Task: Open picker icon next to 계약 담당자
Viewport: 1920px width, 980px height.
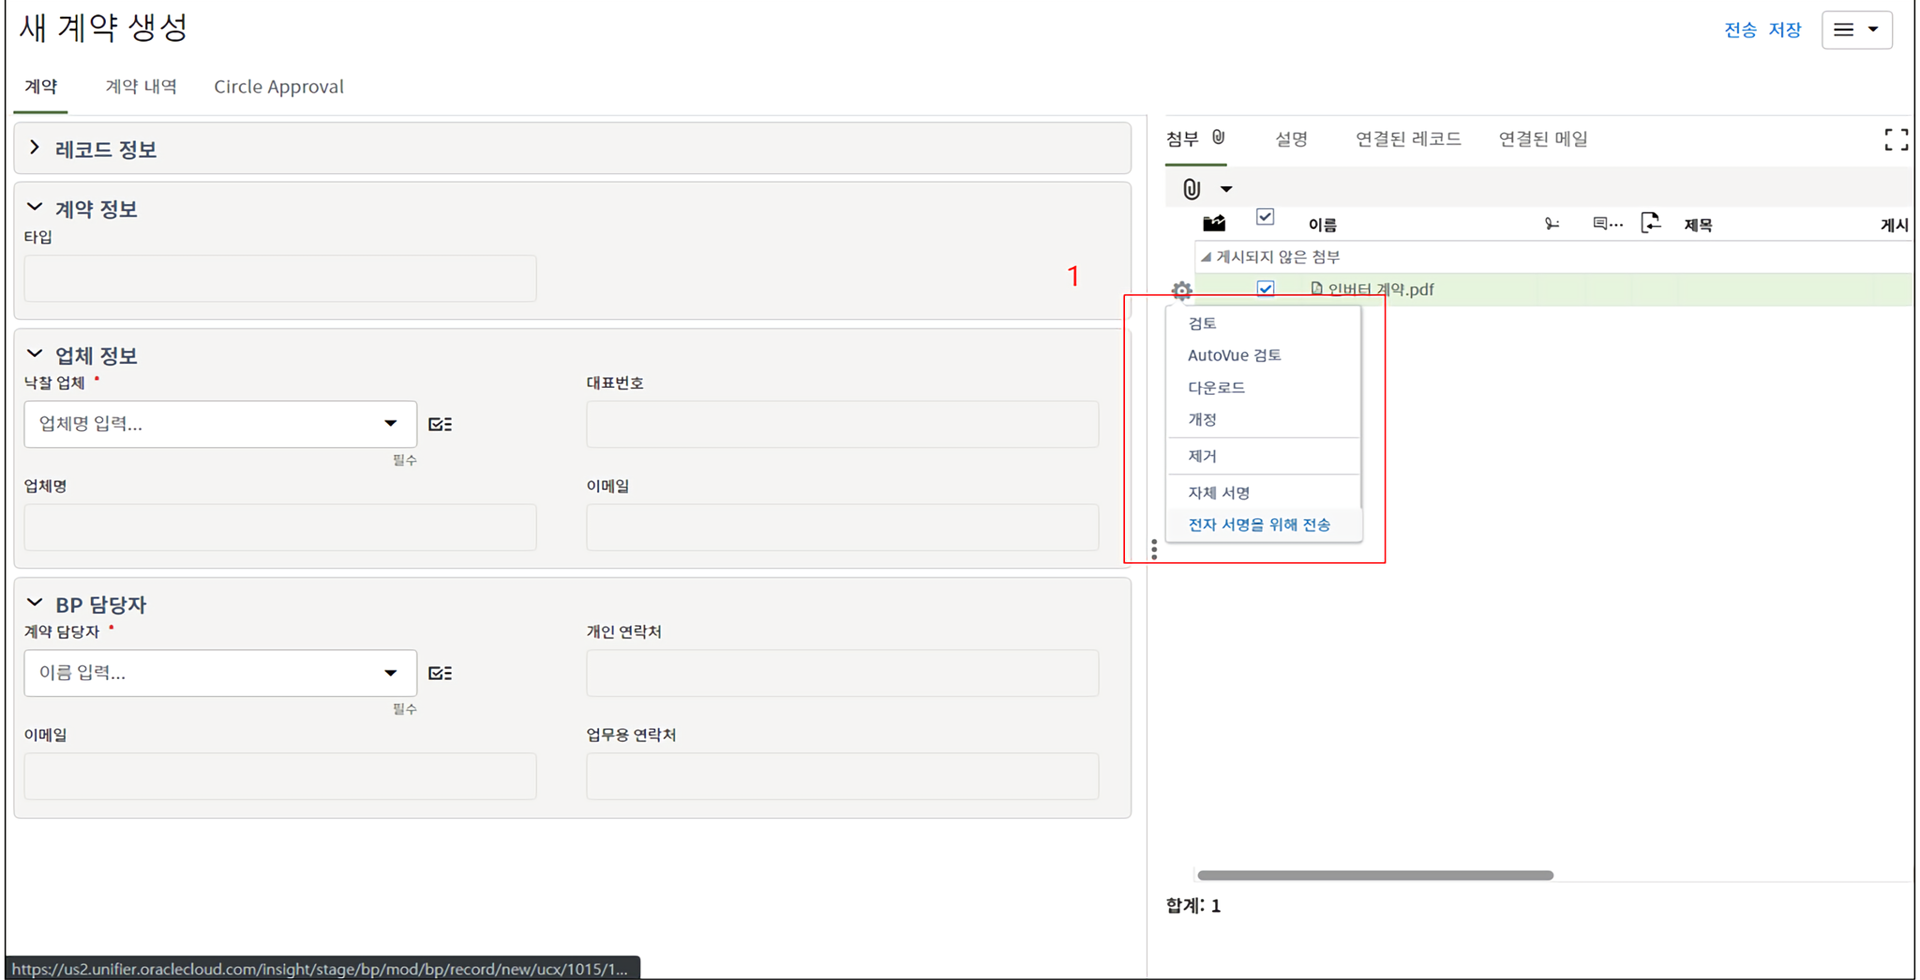Action: 440,673
